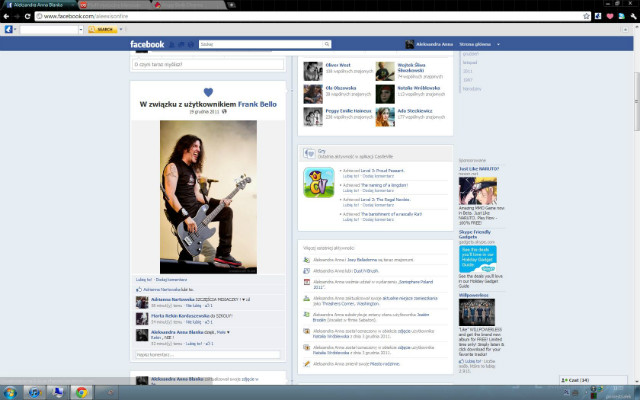Screen dimensions: 640x400
Task: Click calendar icon beside Sonisphere Poland activity
Action: 307,282
